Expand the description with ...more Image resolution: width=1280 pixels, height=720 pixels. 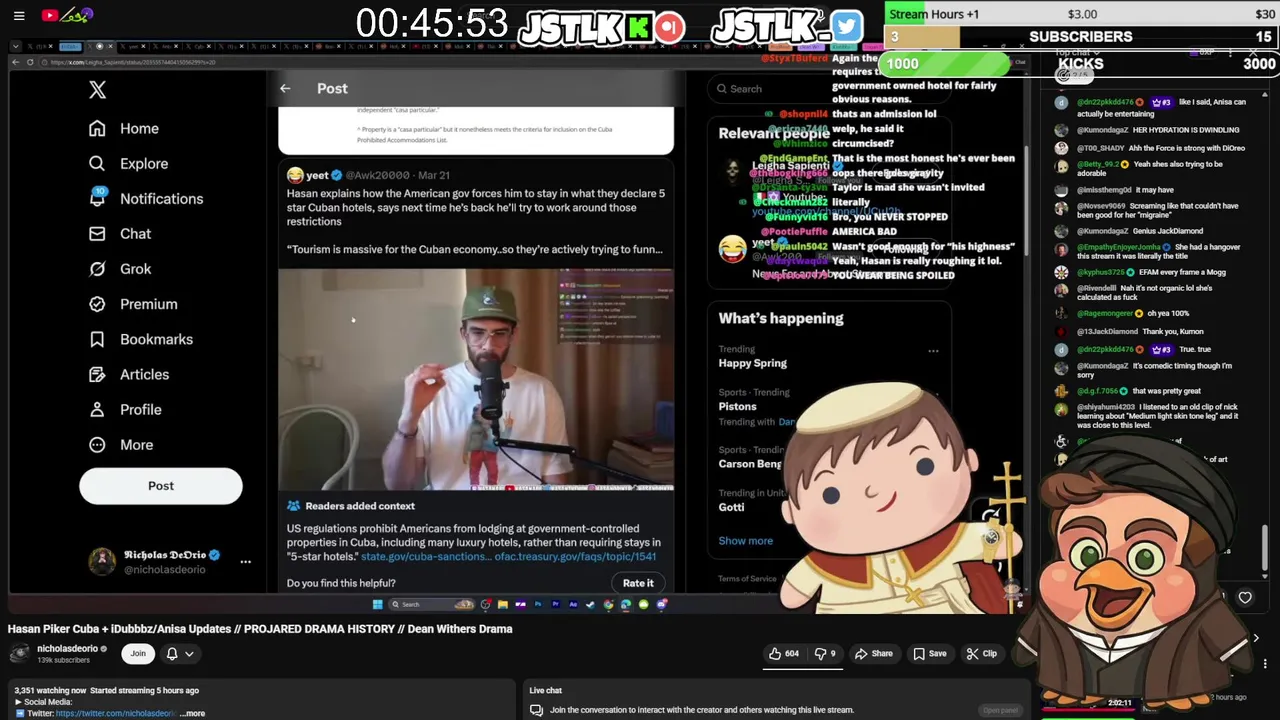(194, 713)
